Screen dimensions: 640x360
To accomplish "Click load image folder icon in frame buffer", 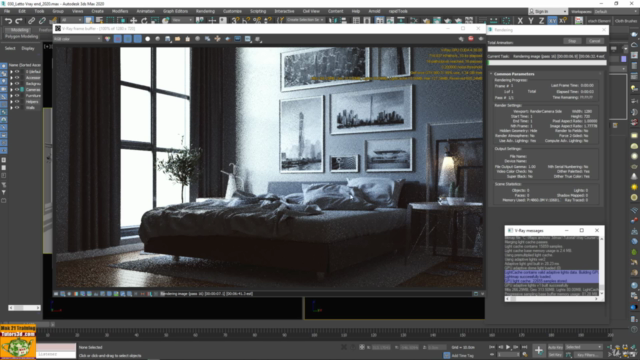I will (x=178, y=39).
